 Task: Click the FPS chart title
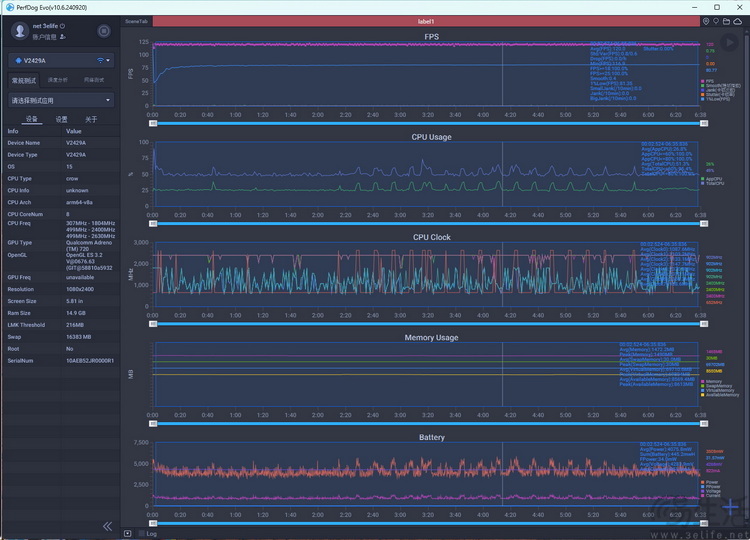(431, 37)
